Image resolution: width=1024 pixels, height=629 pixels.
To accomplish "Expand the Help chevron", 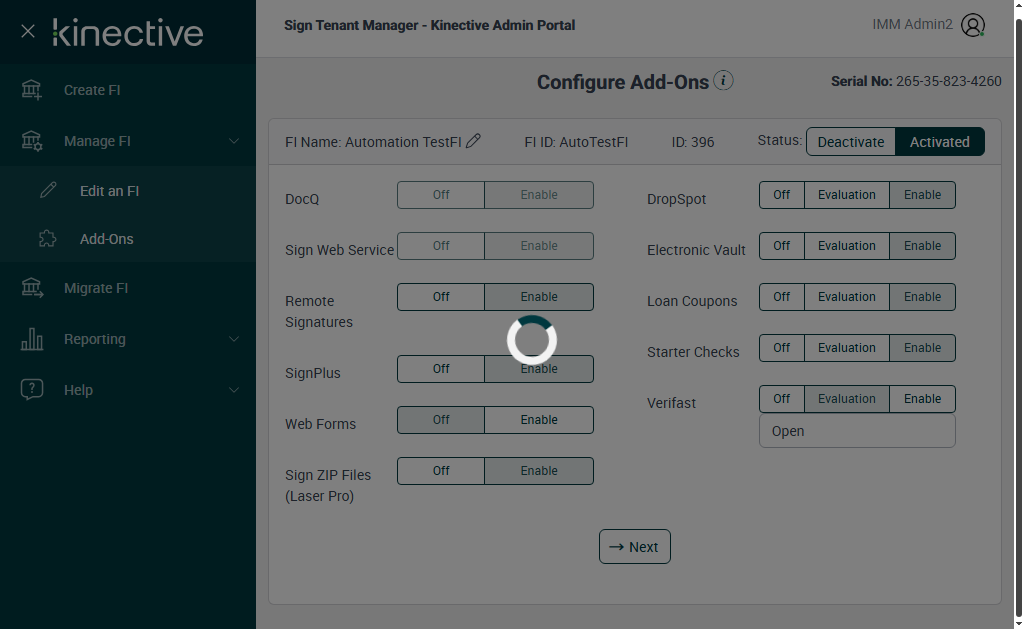I will (x=234, y=390).
